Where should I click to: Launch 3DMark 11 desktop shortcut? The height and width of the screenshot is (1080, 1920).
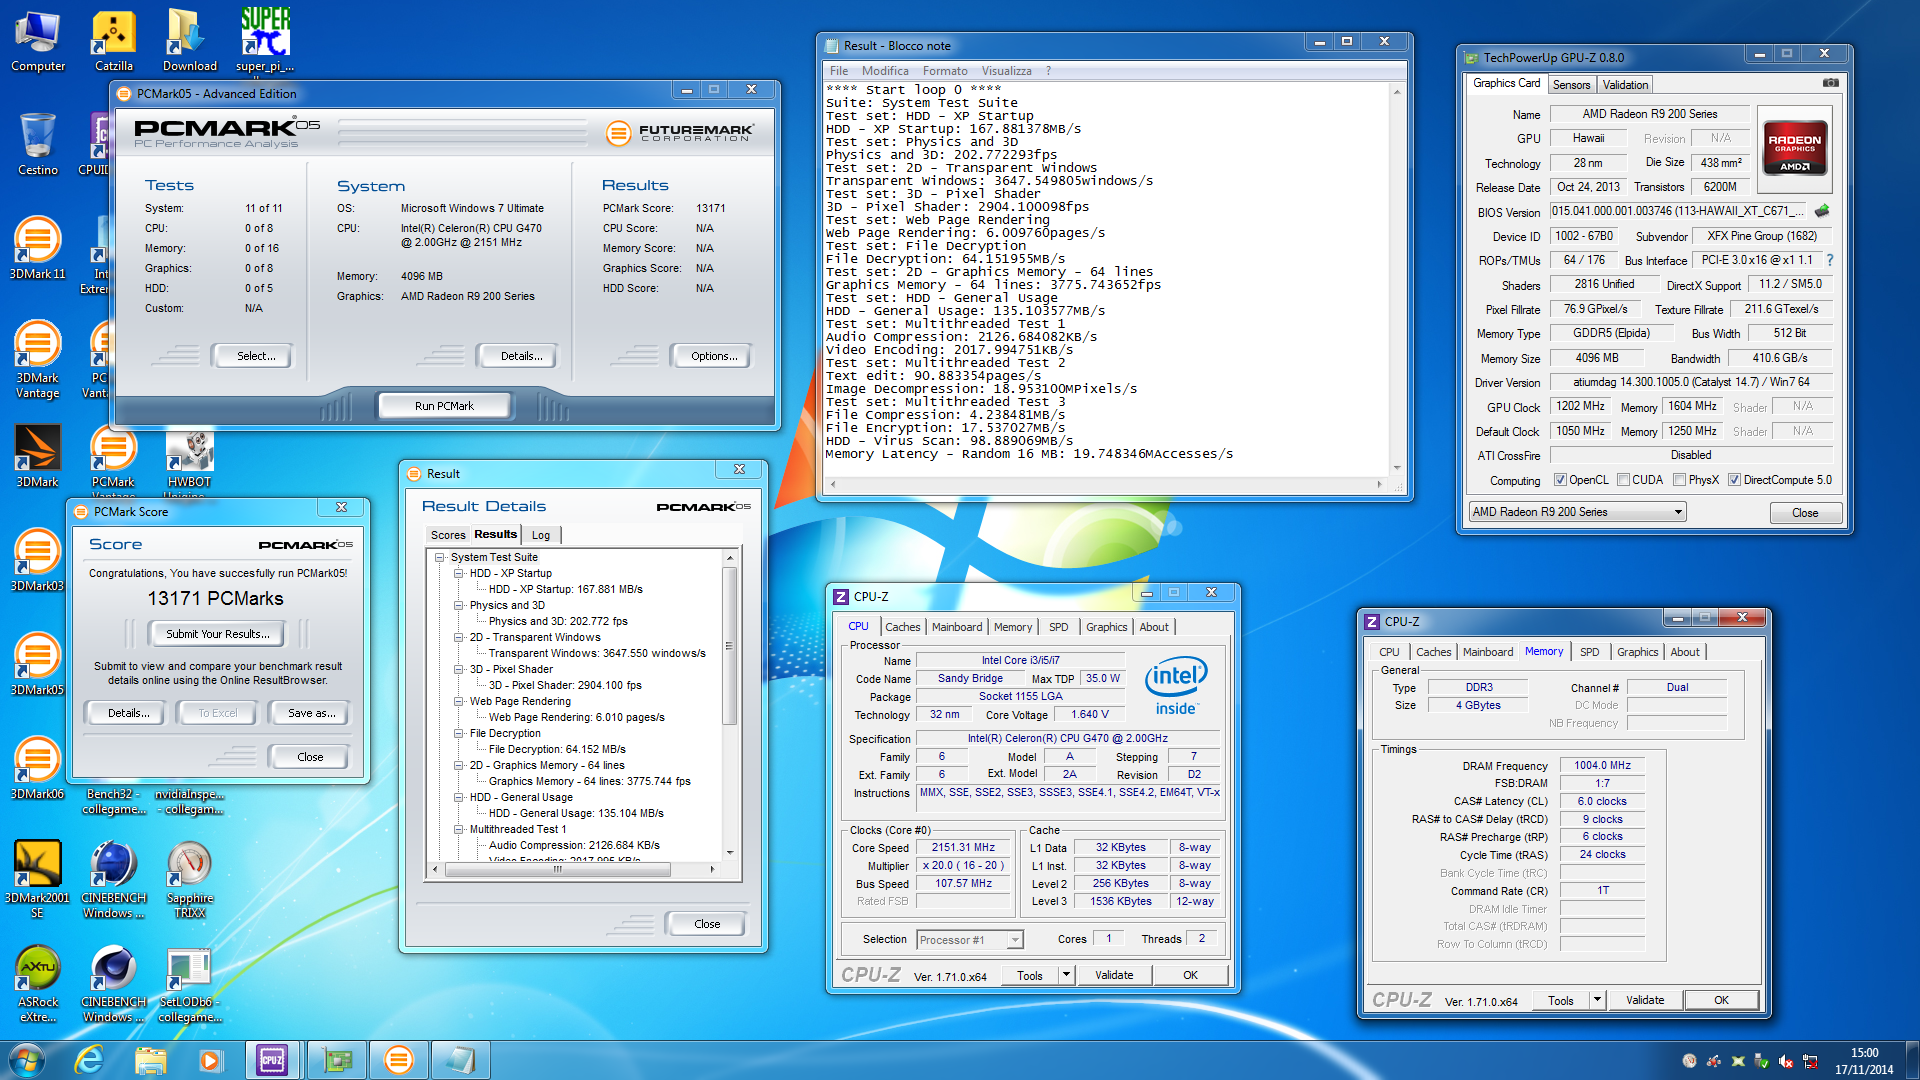(x=38, y=249)
